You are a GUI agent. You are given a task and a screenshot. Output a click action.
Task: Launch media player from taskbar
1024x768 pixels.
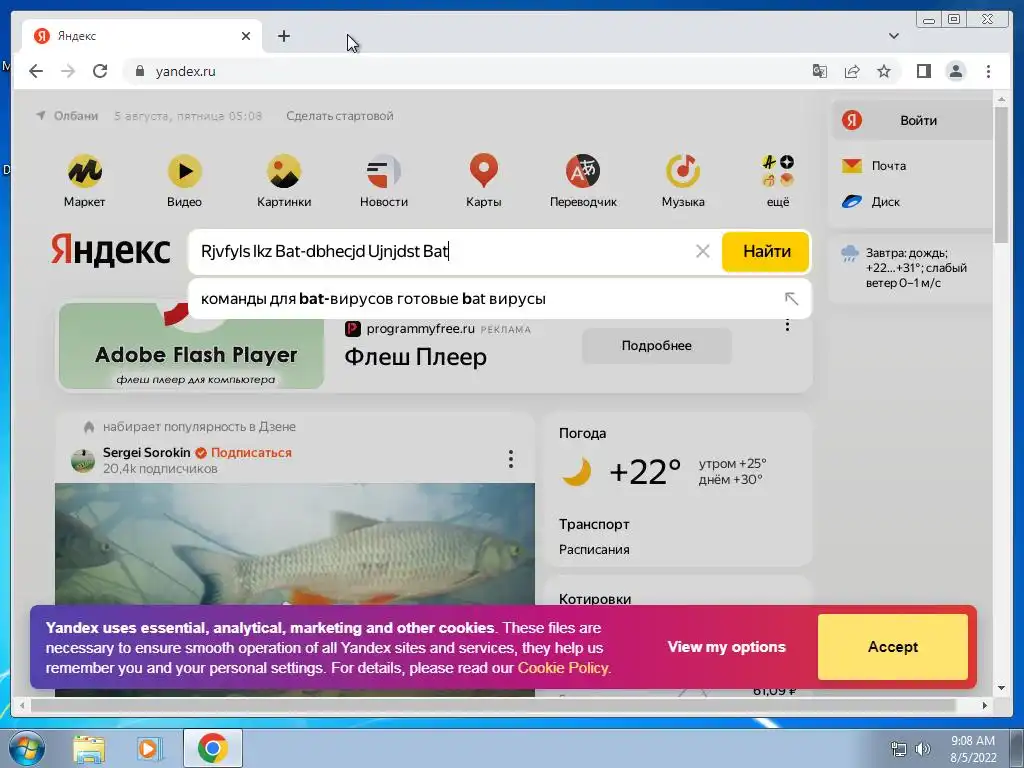tap(150, 749)
